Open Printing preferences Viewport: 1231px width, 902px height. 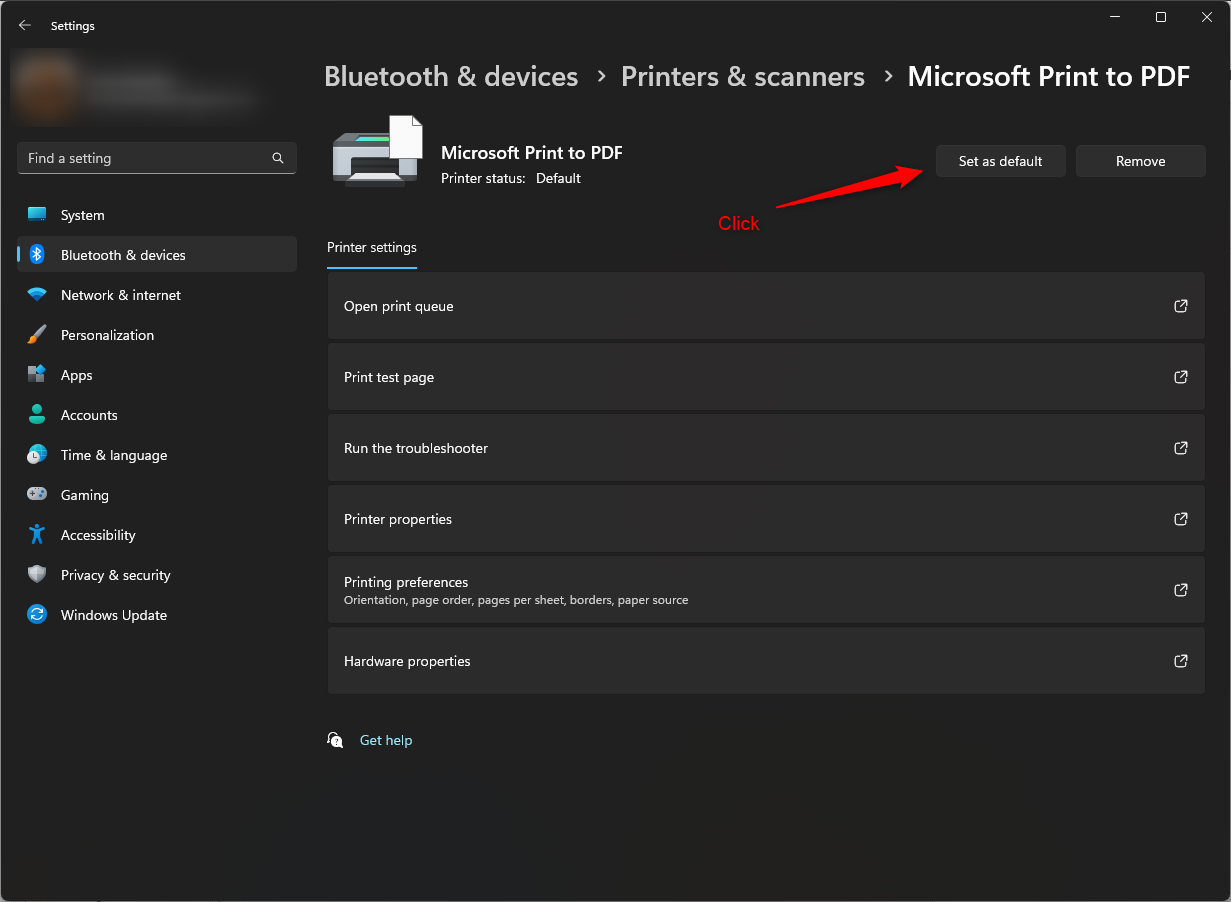[766, 590]
